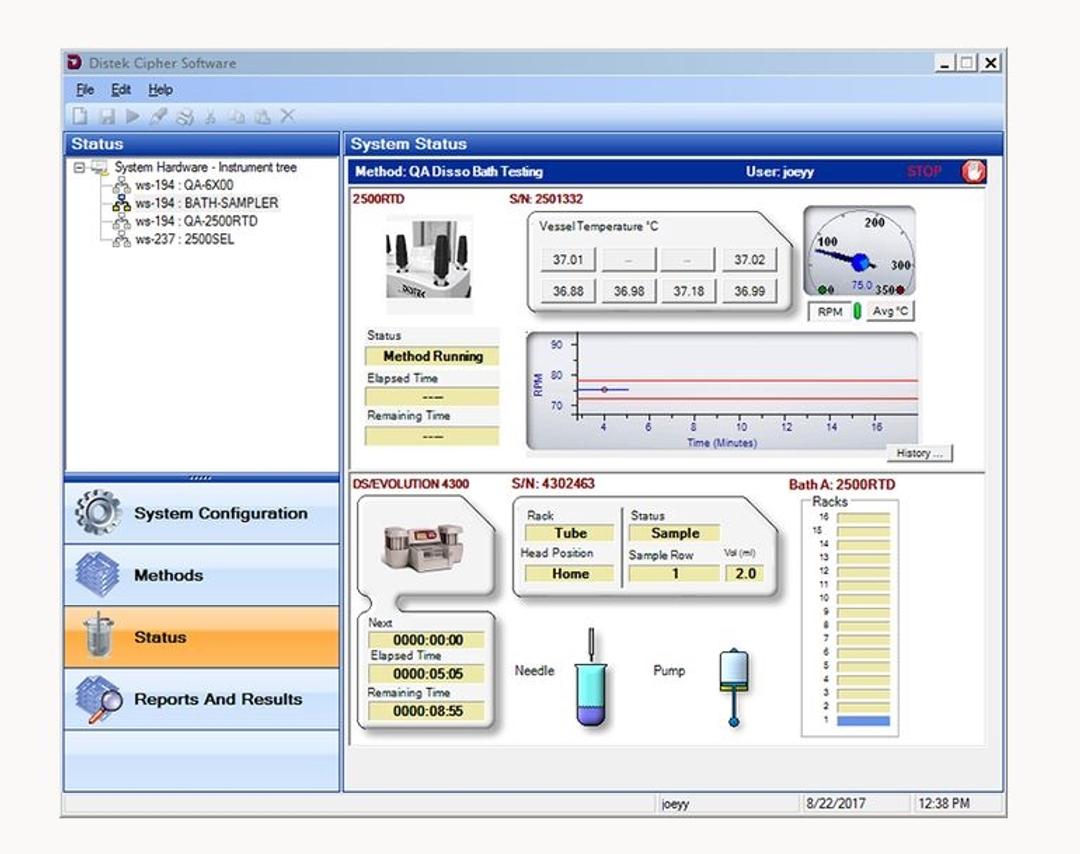Click the Save toolbar icon
The height and width of the screenshot is (854, 1080).
pos(107,113)
